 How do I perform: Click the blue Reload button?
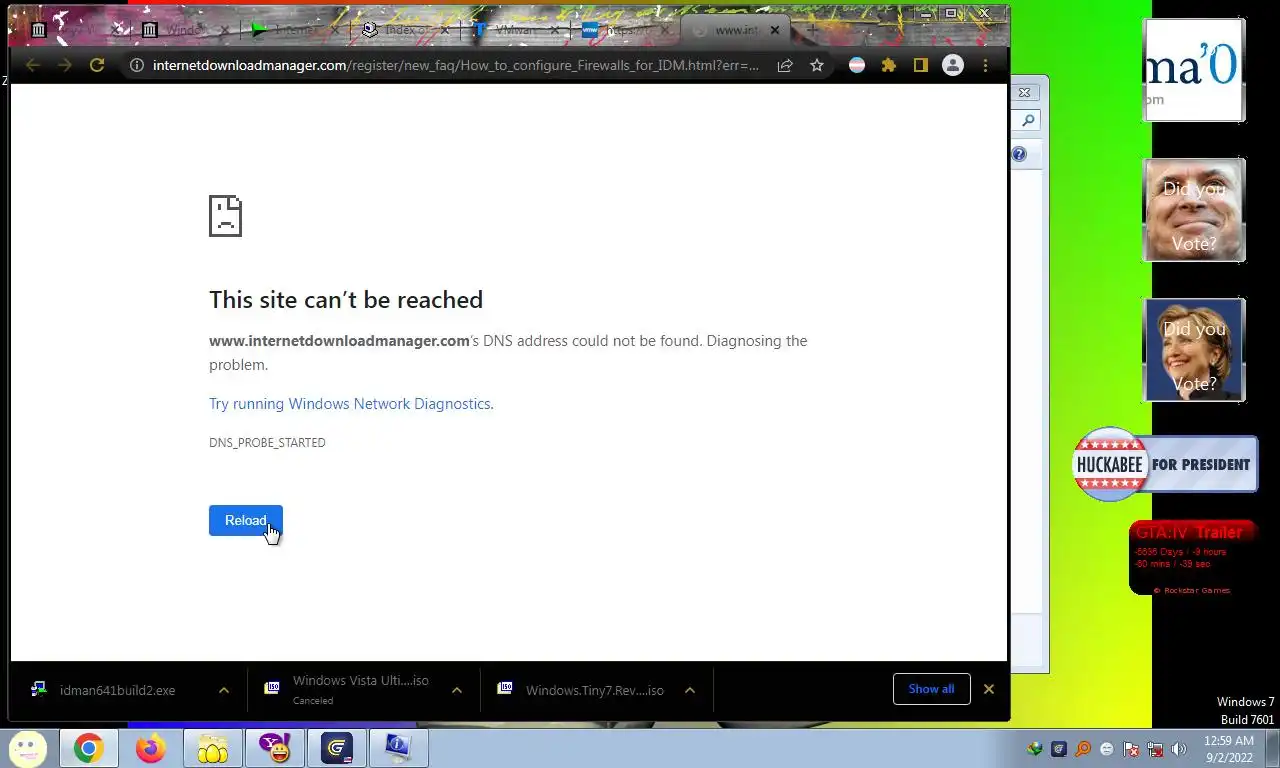click(x=246, y=520)
